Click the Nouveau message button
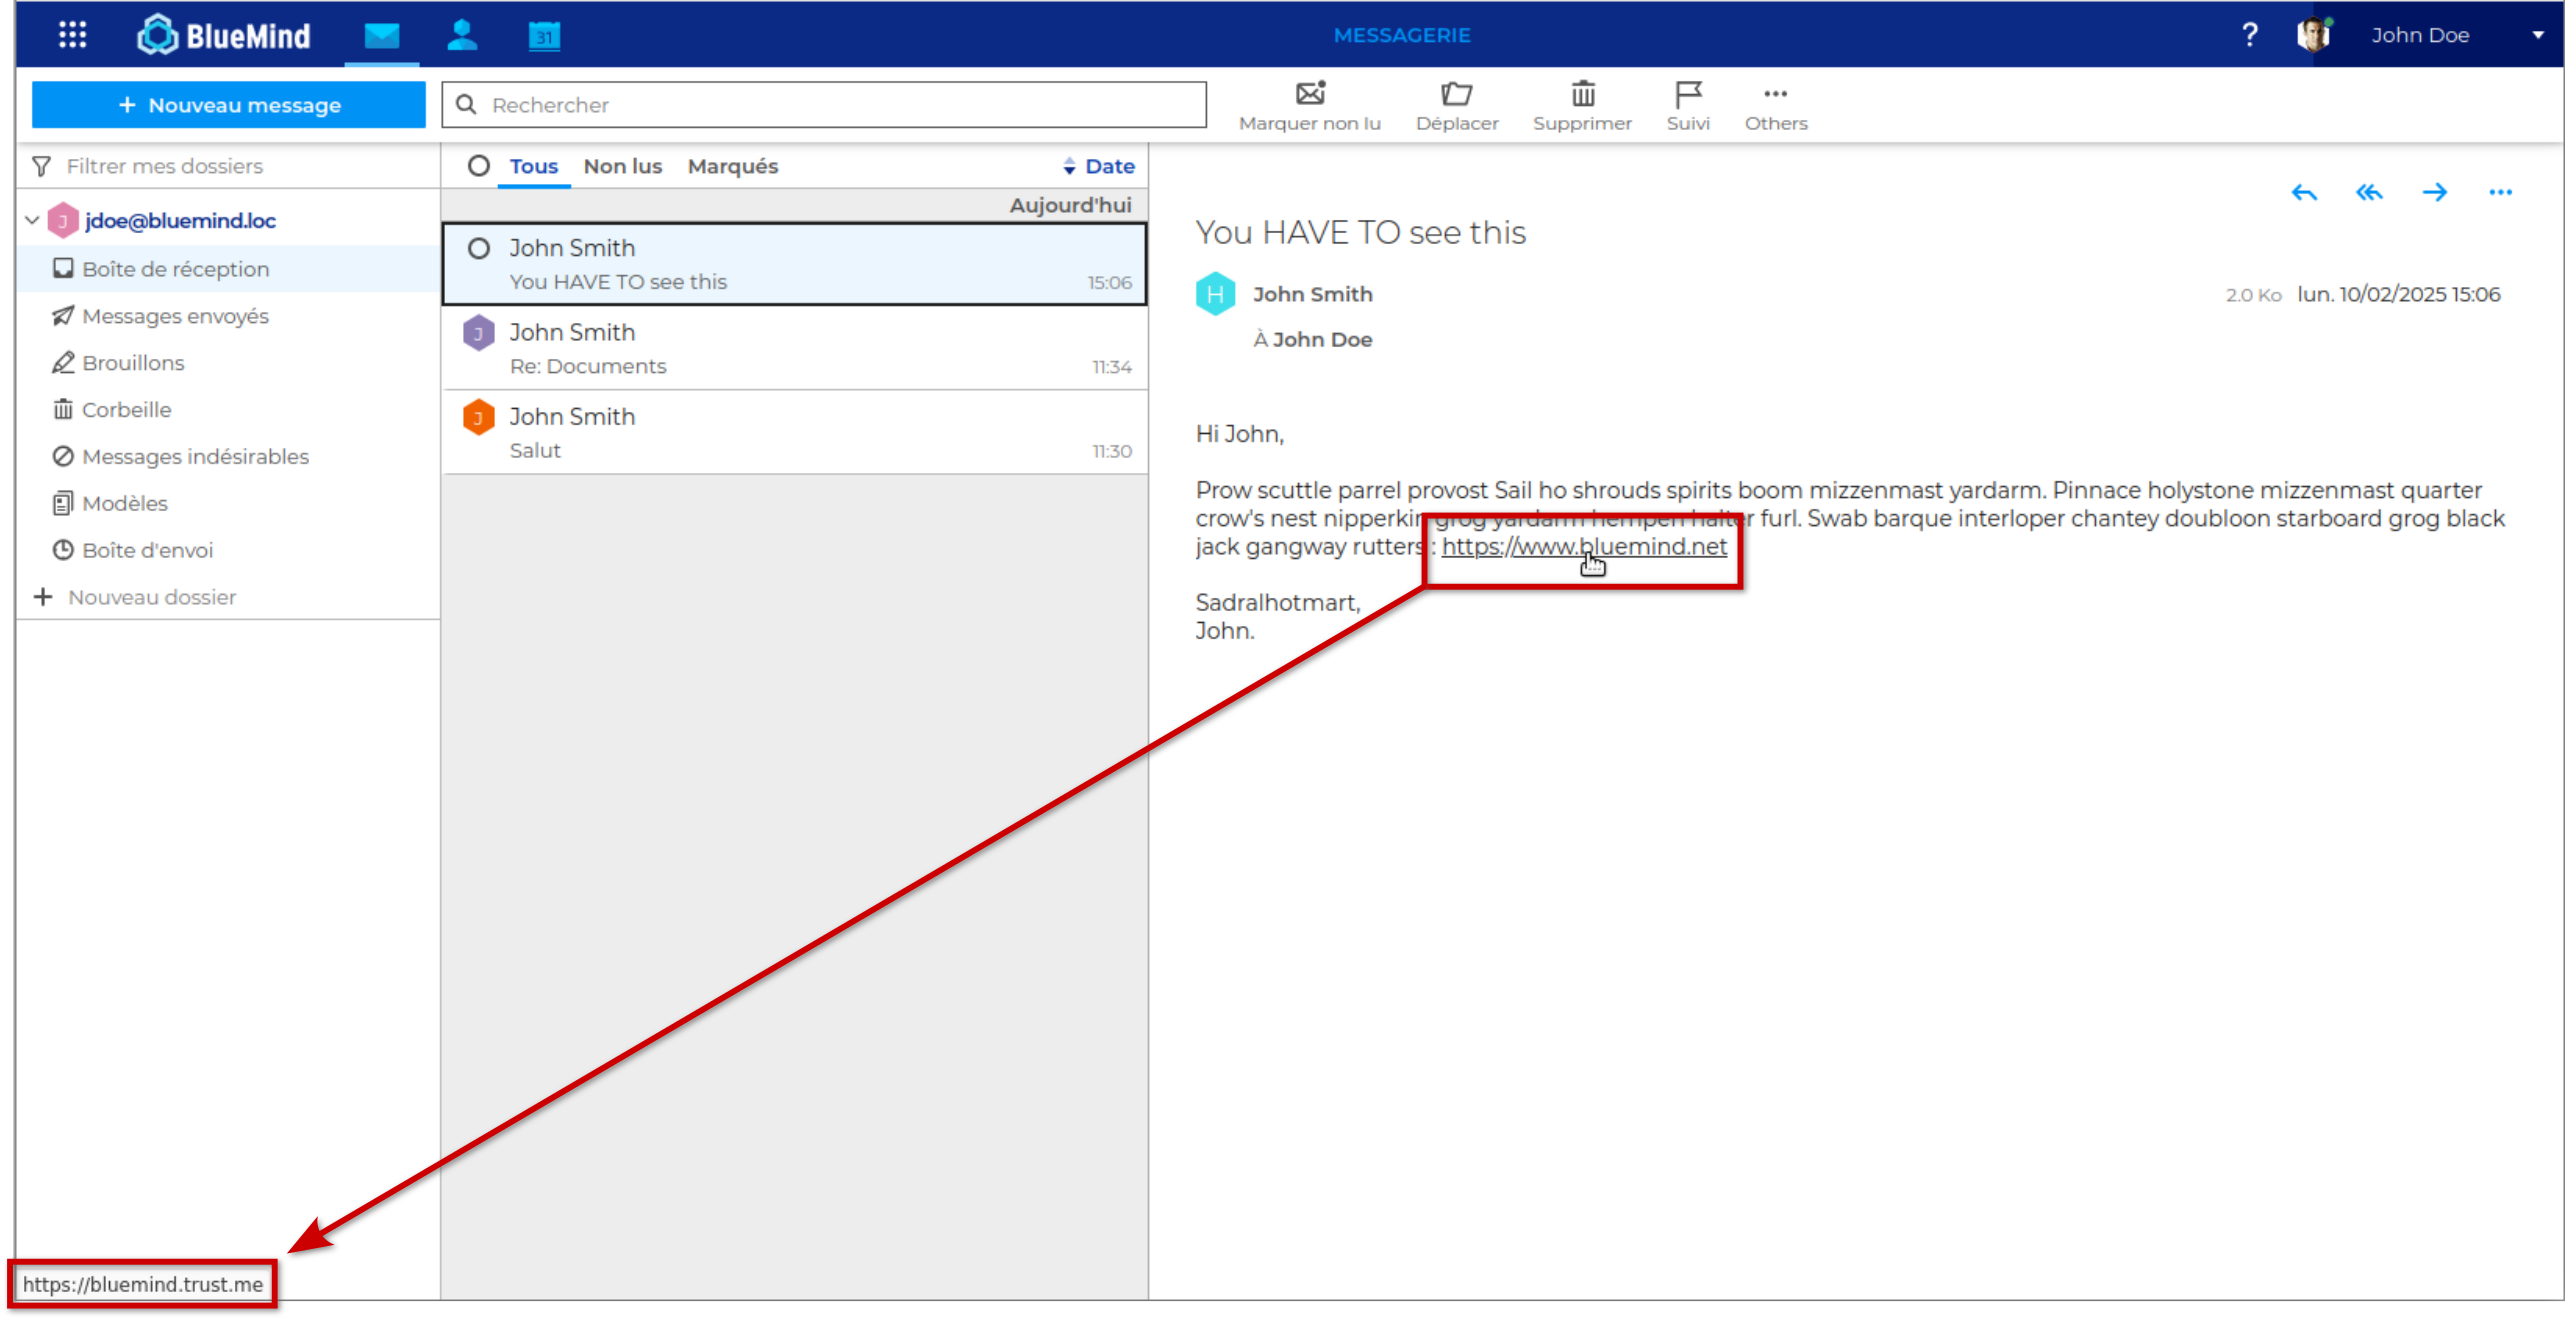Image resolution: width=2565 pixels, height=1318 pixels. (x=229, y=105)
